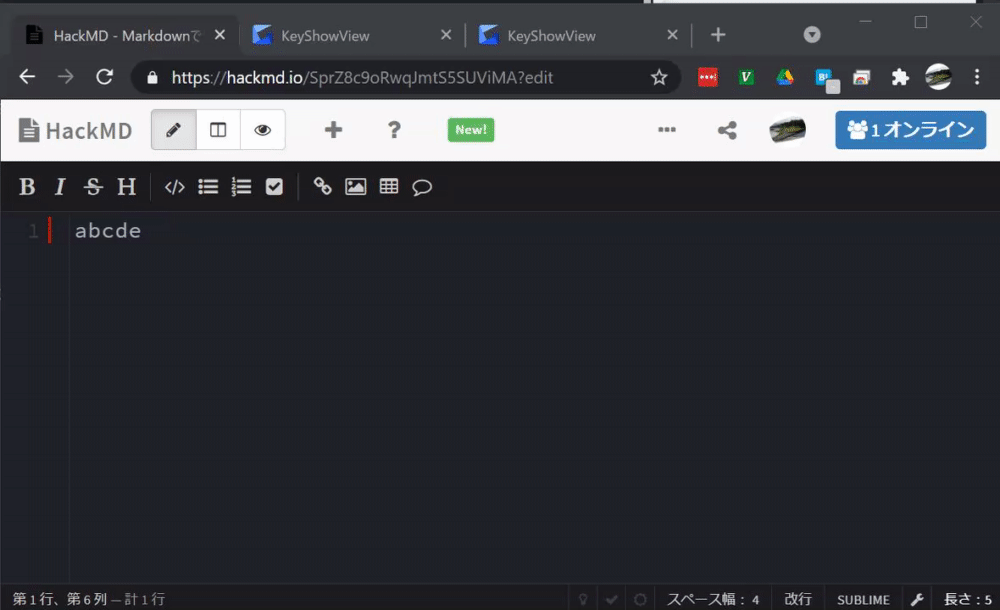Viewport: 1000px width, 610px height.
Task: Select the HackMD Markdown tab
Action: tap(120, 33)
